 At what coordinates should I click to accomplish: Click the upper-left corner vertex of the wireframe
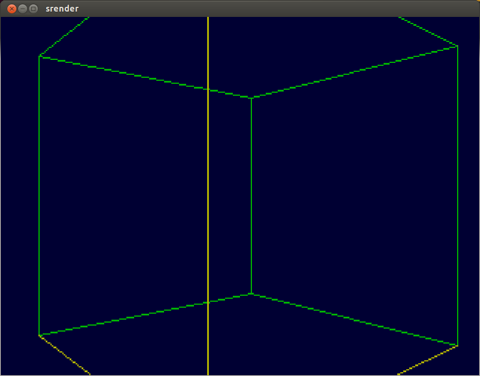coord(39,56)
